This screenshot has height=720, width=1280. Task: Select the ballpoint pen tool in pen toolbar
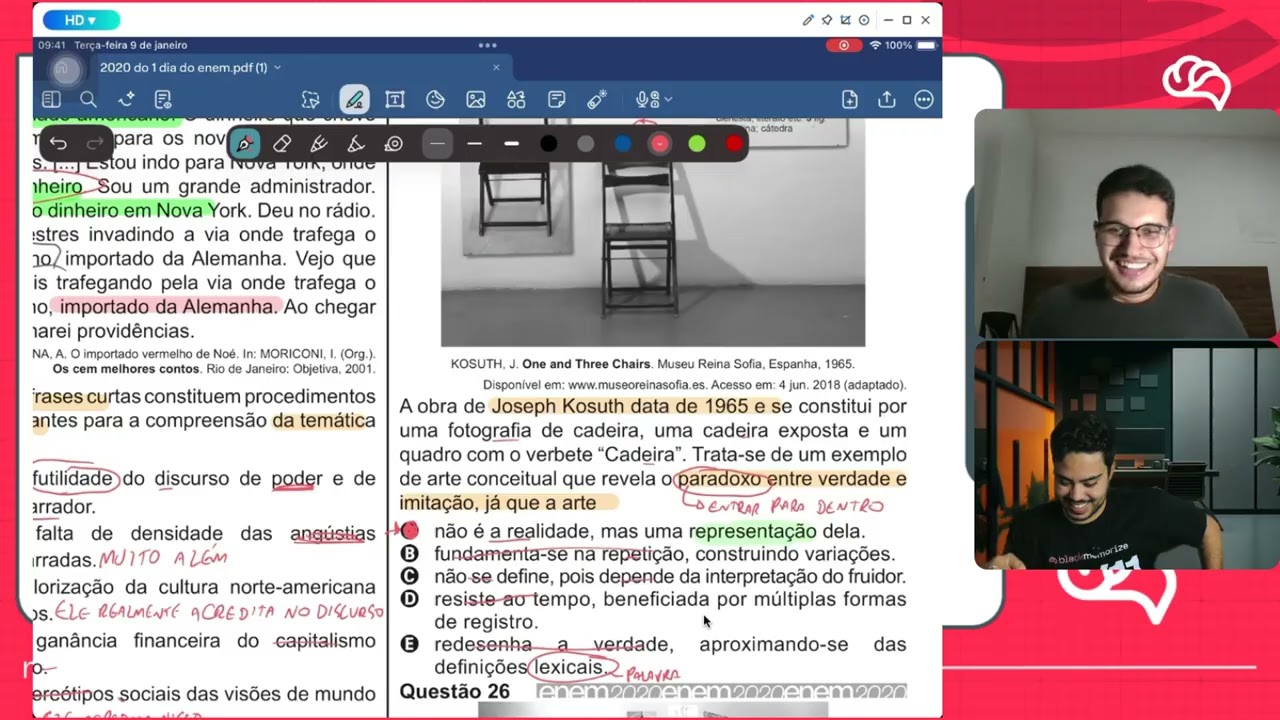click(x=319, y=144)
